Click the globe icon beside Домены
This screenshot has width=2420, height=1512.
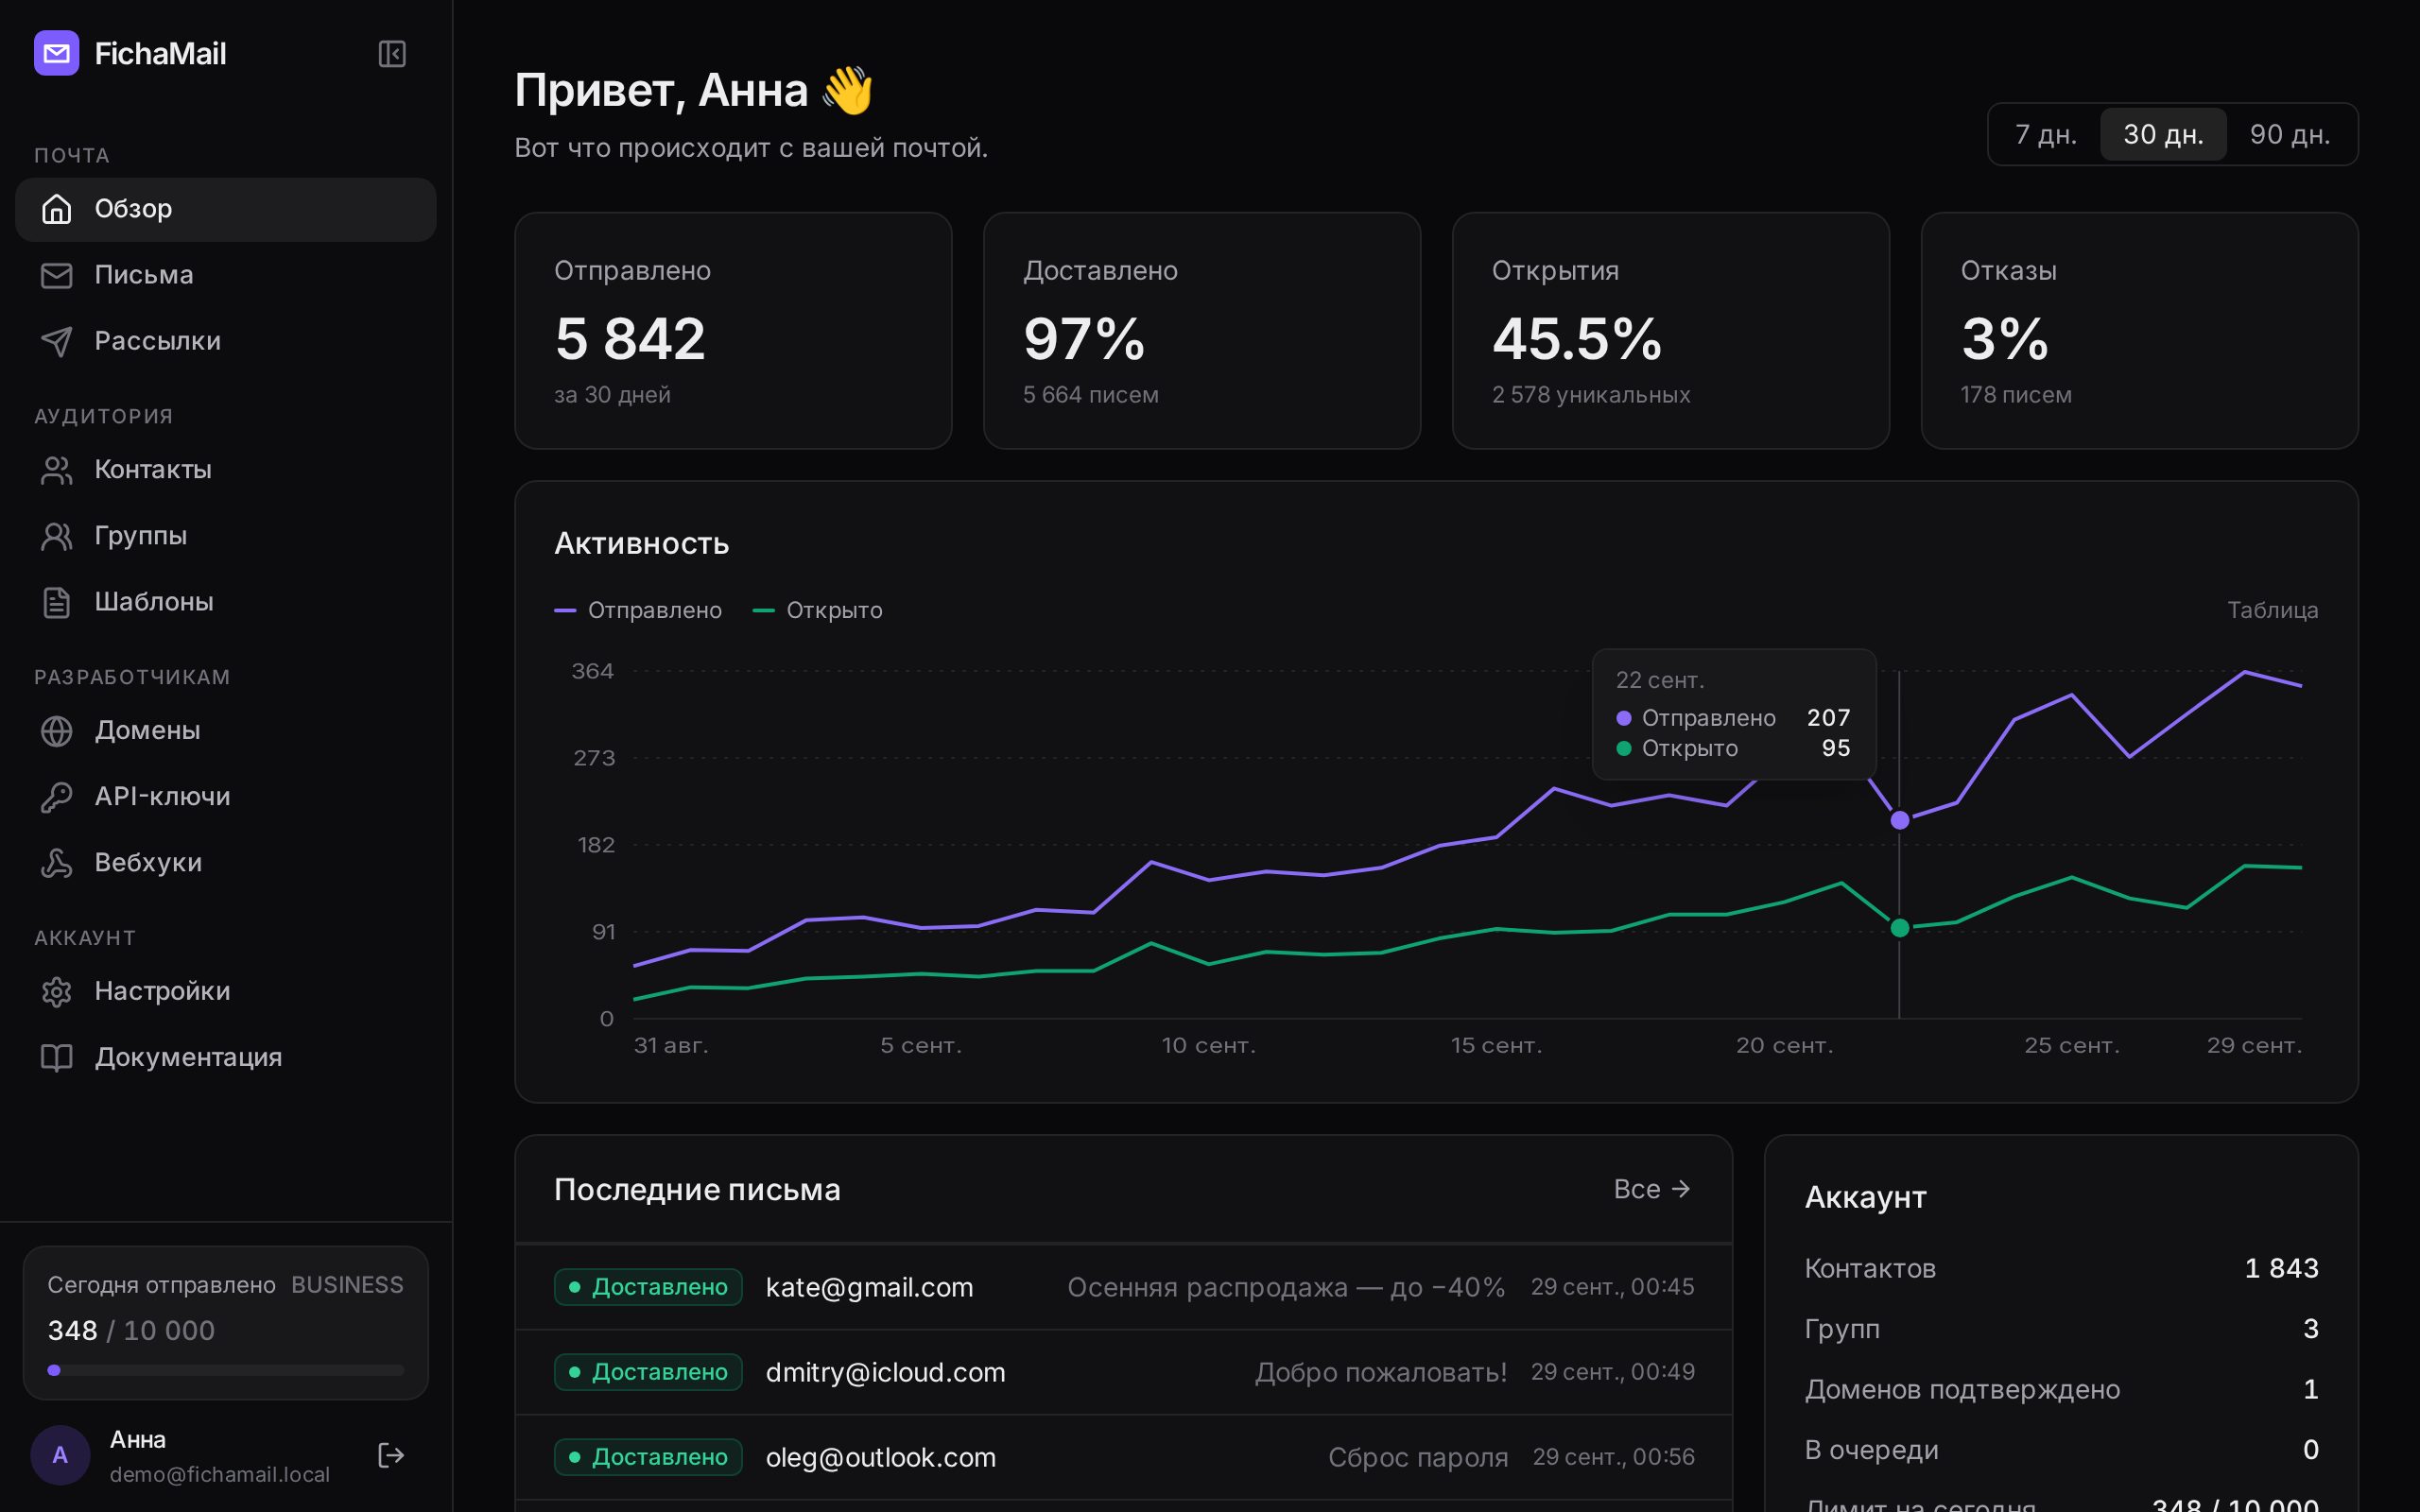point(56,731)
